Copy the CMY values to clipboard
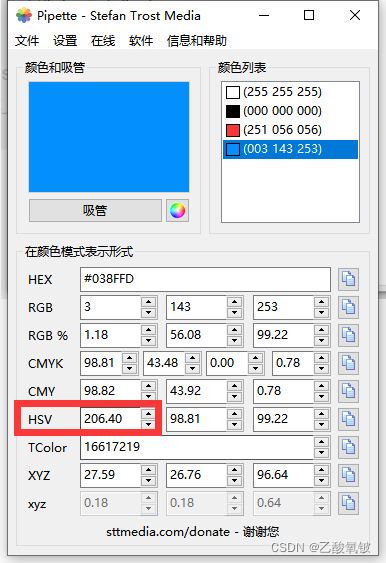 [x=348, y=391]
